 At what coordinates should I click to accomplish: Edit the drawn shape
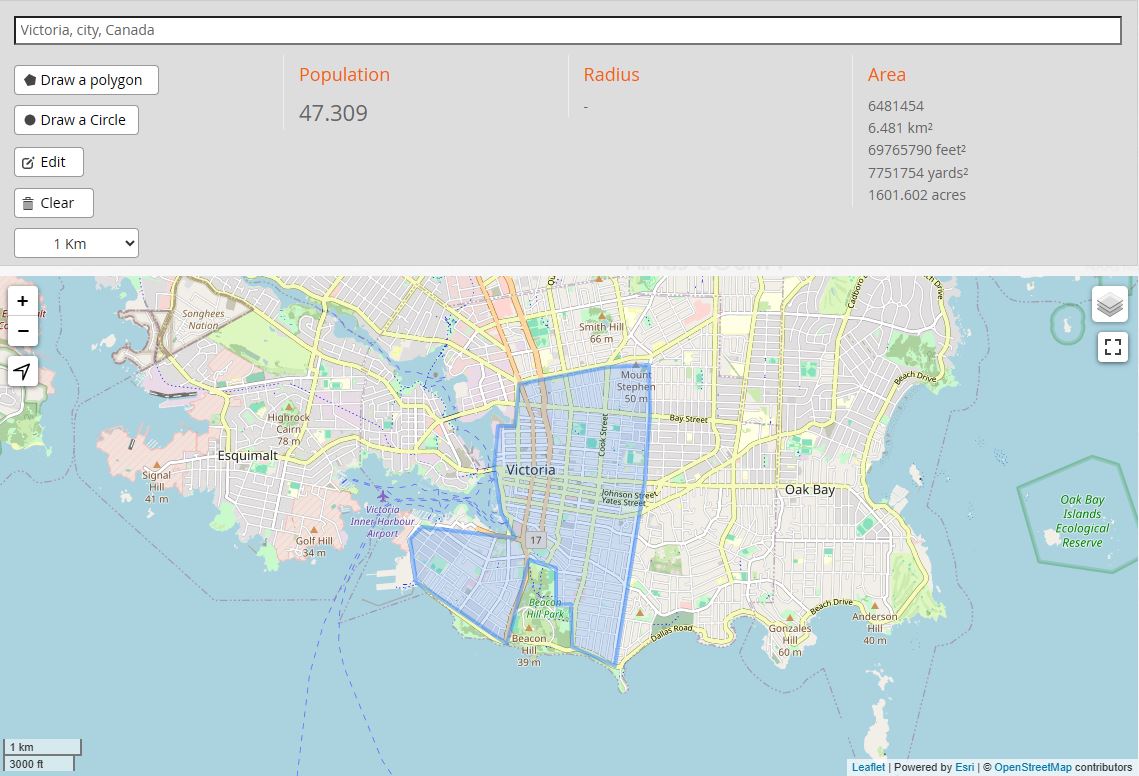(49, 162)
